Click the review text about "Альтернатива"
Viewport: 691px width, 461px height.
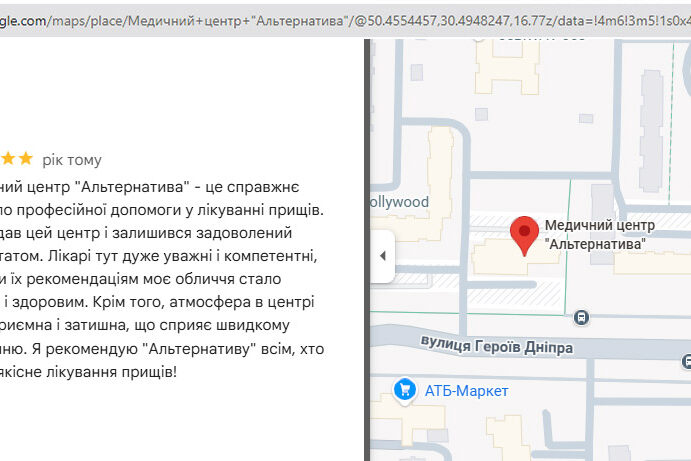pyautogui.click(x=160, y=279)
